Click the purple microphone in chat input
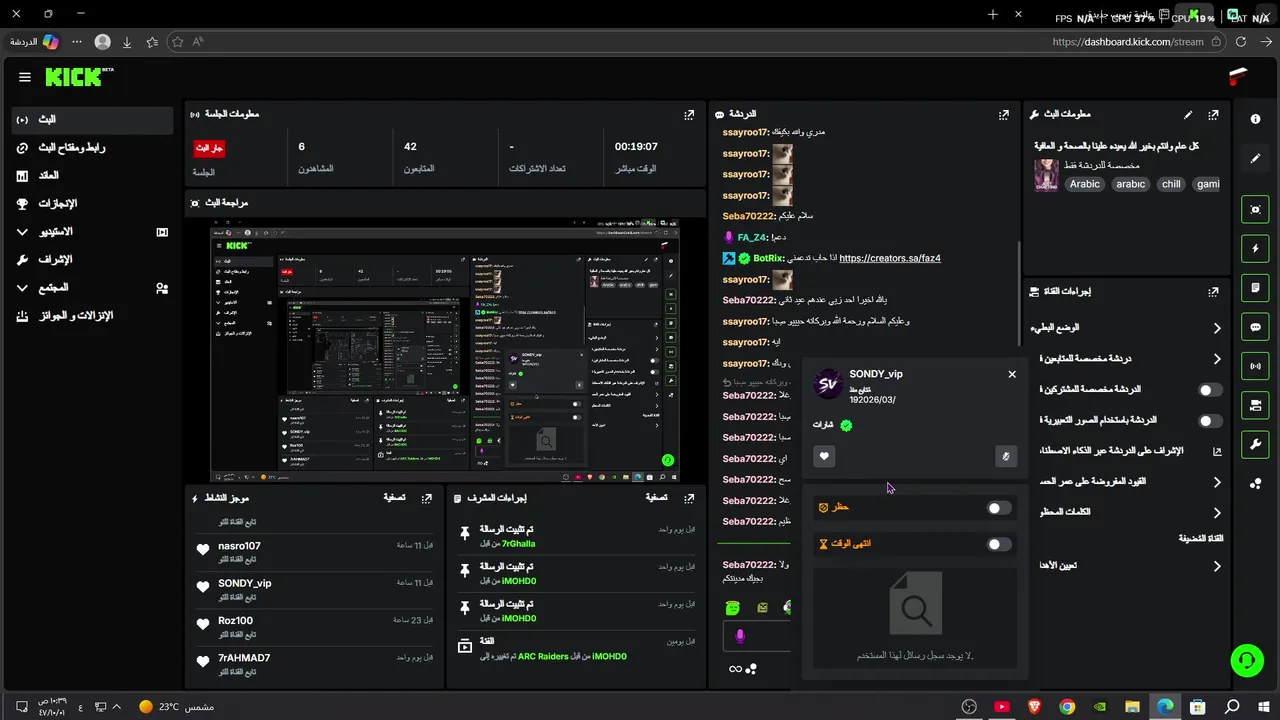The height and width of the screenshot is (720, 1280). click(x=741, y=636)
